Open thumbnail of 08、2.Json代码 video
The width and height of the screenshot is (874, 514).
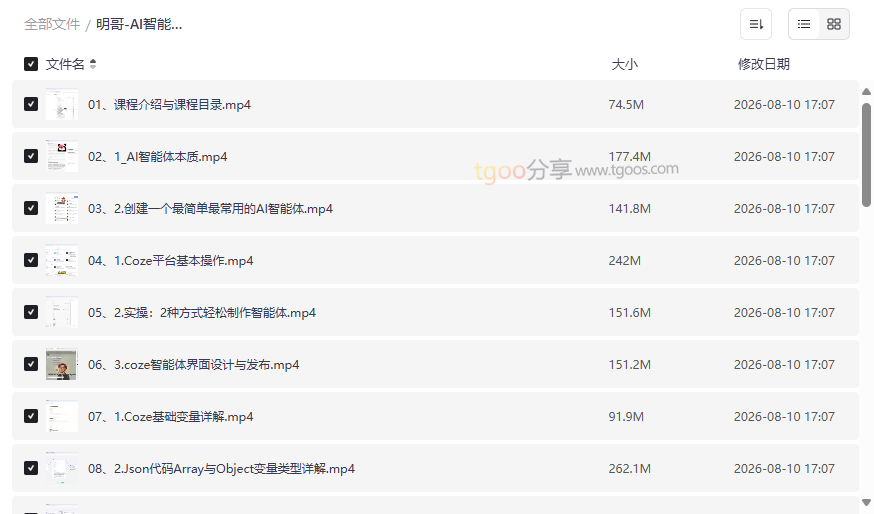pos(62,468)
